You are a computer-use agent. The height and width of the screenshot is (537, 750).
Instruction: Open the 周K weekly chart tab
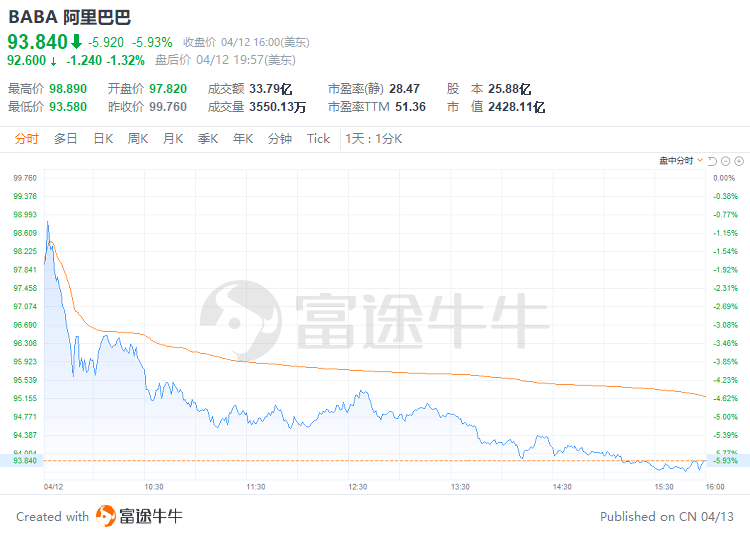[137, 139]
